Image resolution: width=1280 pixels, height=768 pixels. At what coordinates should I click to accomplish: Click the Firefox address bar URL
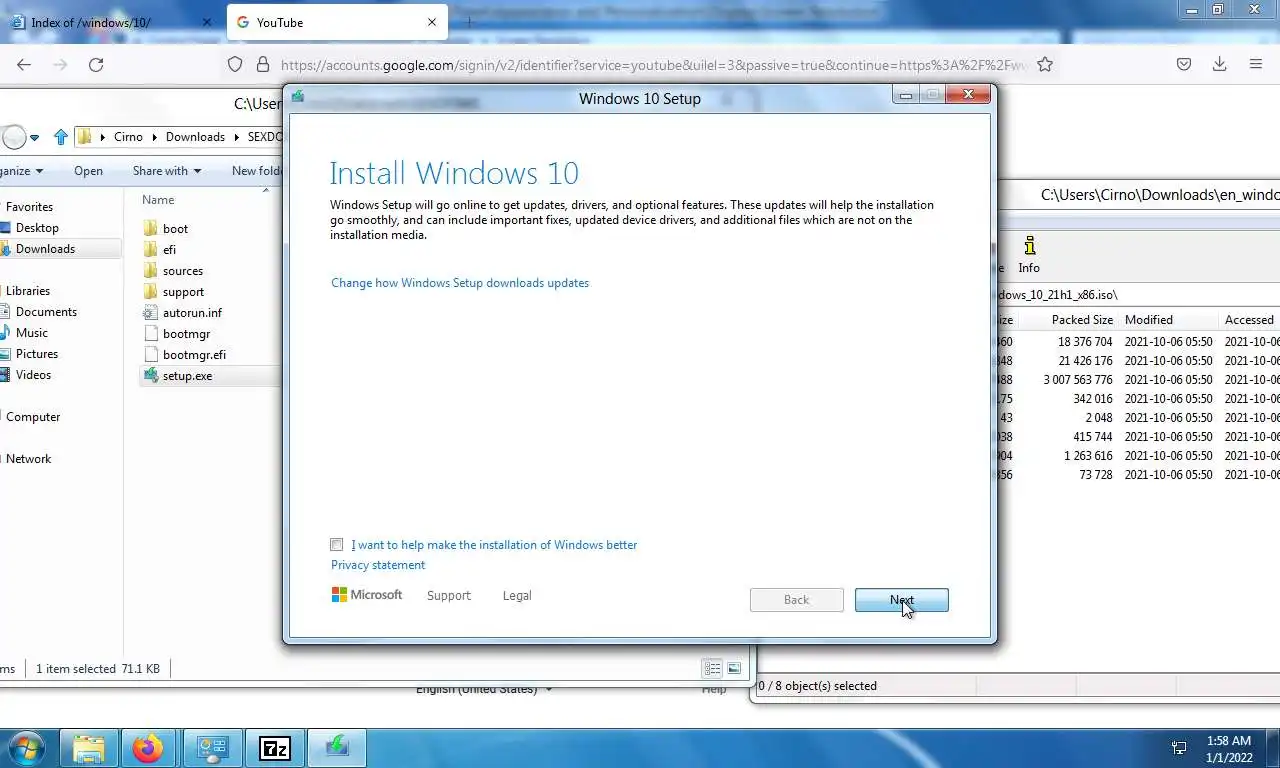(x=653, y=65)
